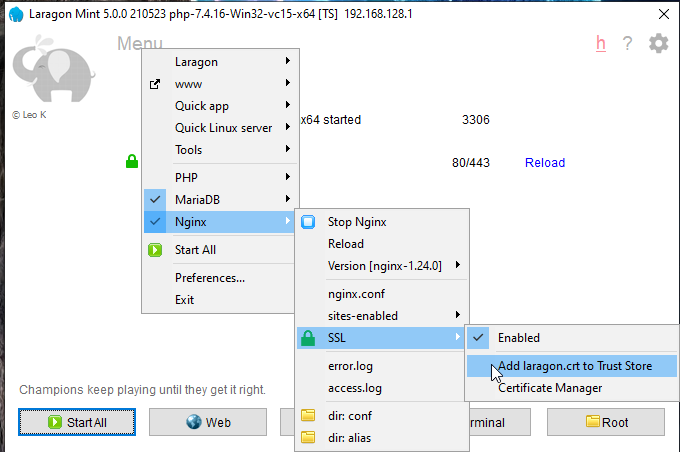Click the settings gear icon
The width and height of the screenshot is (680, 452).
tap(658, 43)
